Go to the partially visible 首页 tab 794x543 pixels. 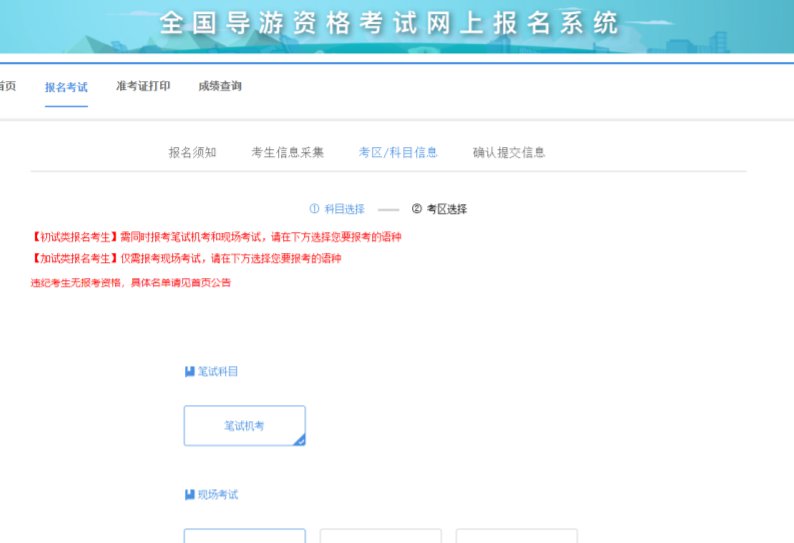point(8,86)
